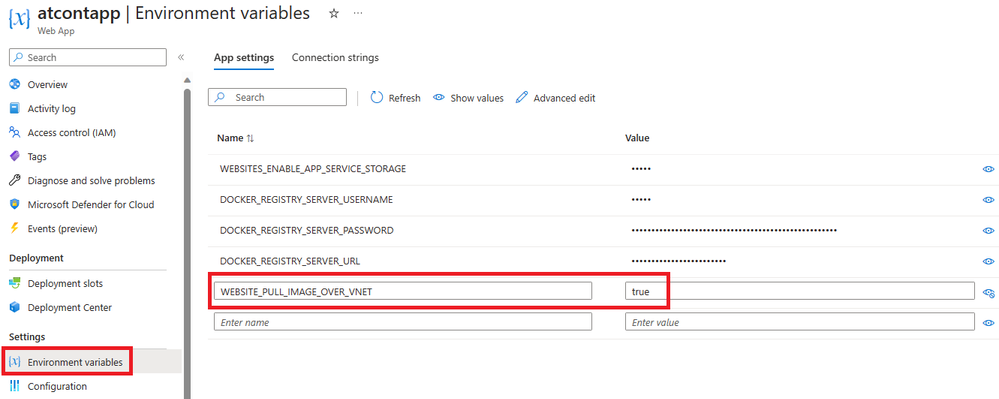Switch to the Connection strings tab
Image resolution: width=999 pixels, height=399 pixels.
pyautogui.click(x=335, y=57)
